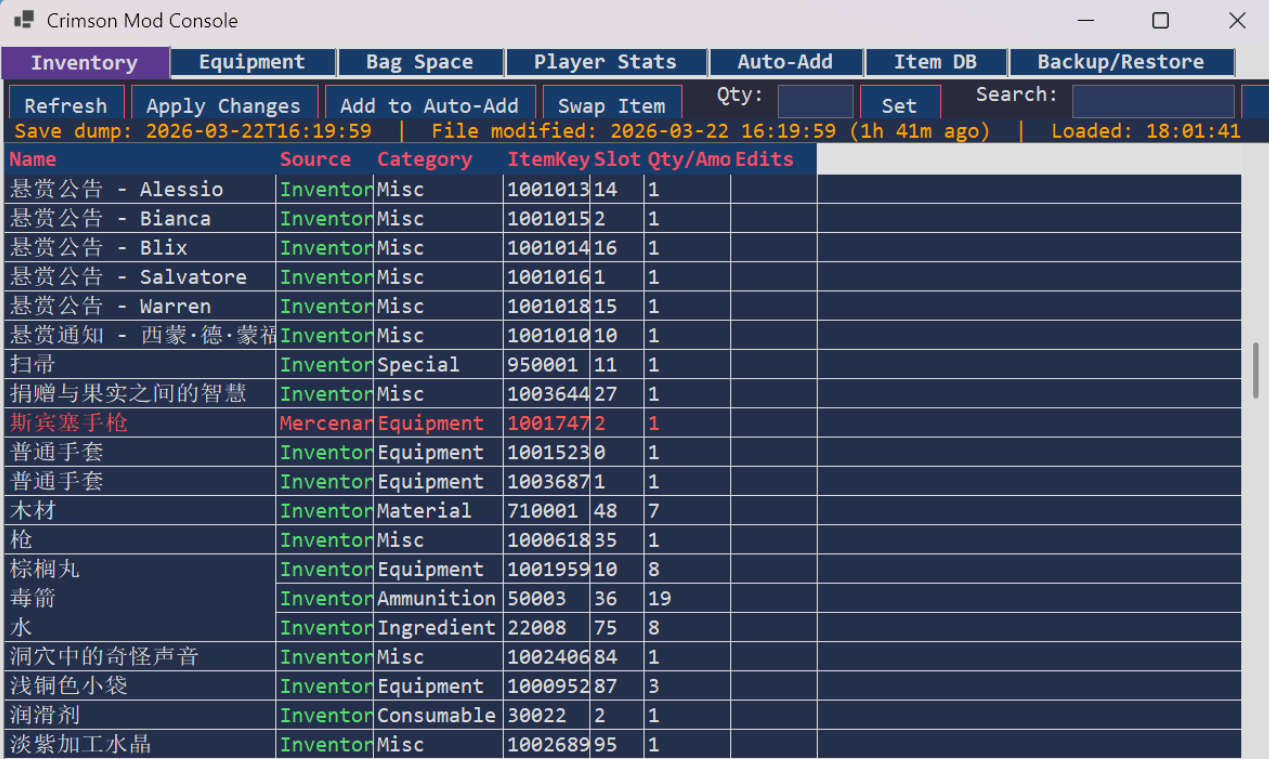Sort by the Name column header
Viewport: 1269px width, 759px height.
coord(33,160)
